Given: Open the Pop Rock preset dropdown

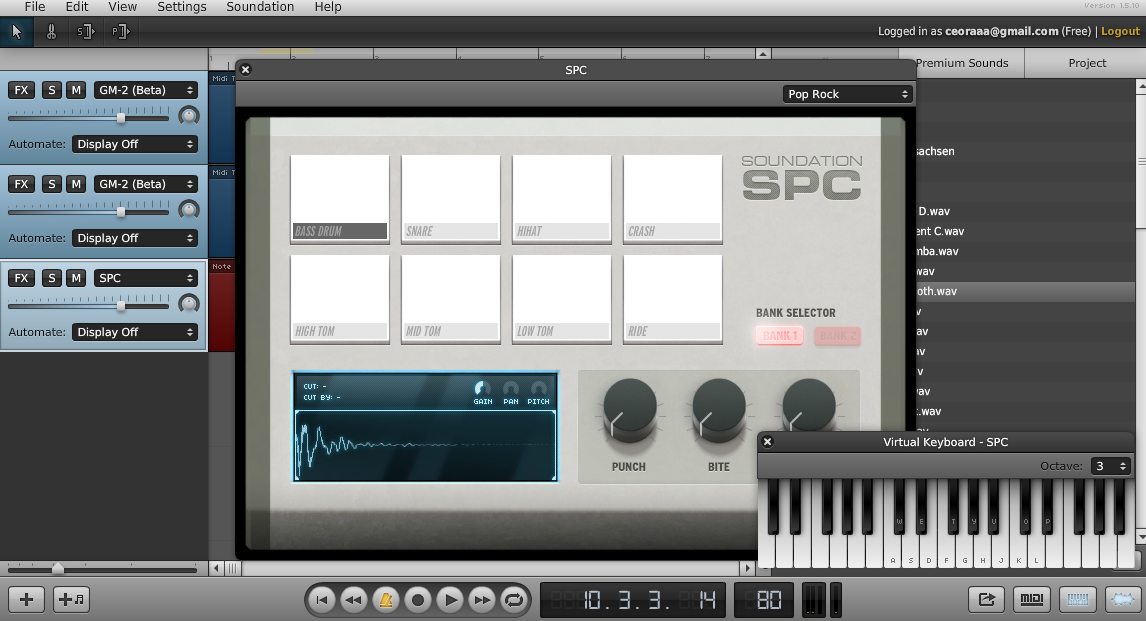Looking at the screenshot, I should coord(847,94).
